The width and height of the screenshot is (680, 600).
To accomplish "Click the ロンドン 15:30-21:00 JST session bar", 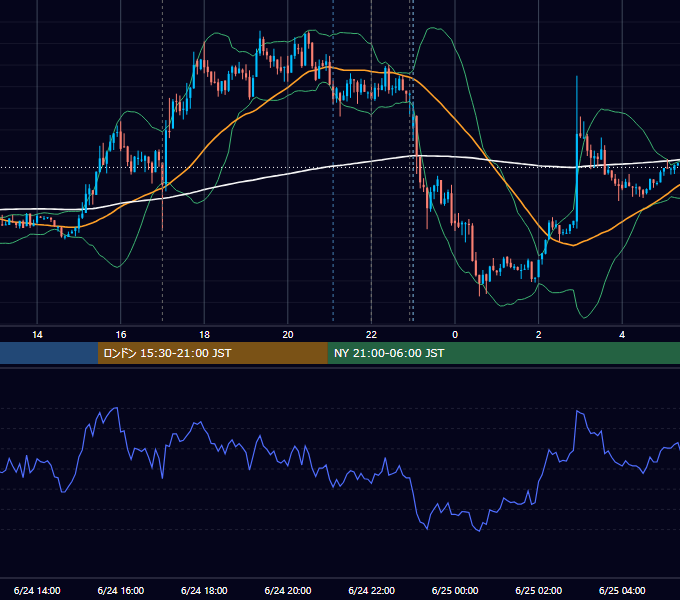I will pyautogui.click(x=212, y=353).
